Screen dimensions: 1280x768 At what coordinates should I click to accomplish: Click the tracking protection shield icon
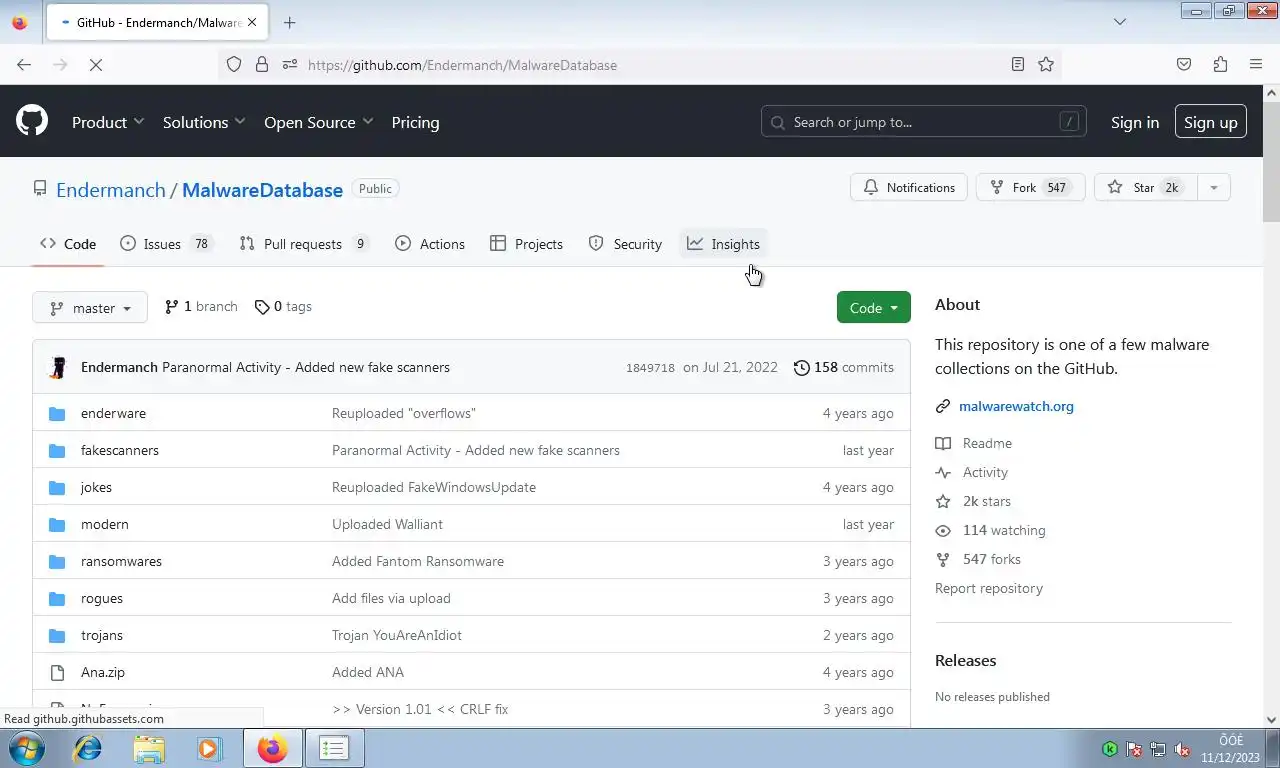tap(234, 64)
